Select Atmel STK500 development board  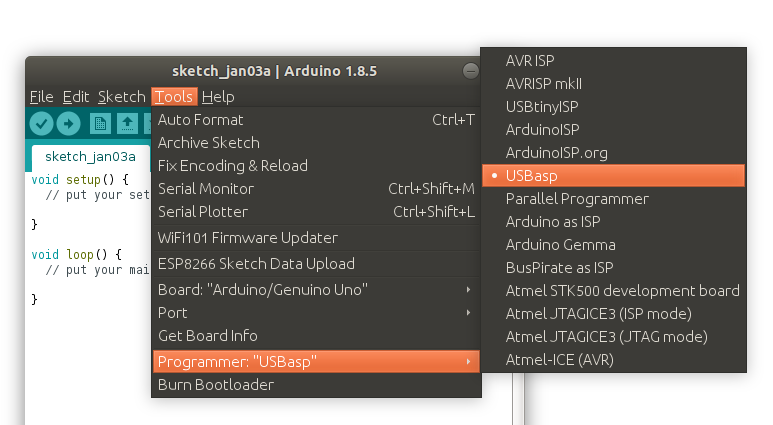[613, 291]
